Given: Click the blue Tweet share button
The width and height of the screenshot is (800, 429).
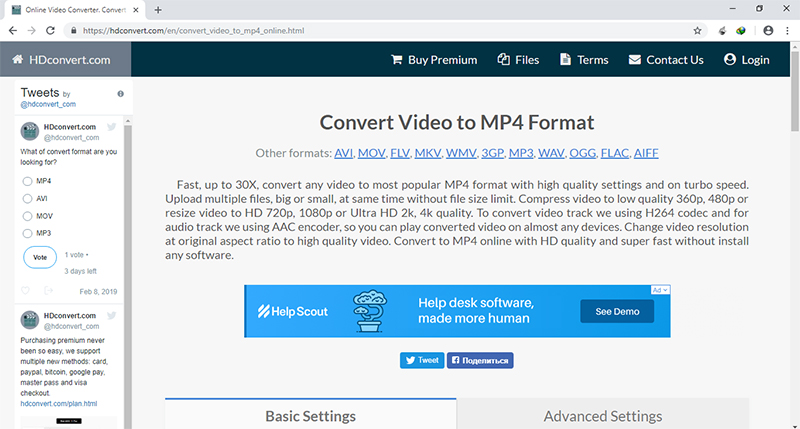Looking at the screenshot, I should tap(422, 360).
